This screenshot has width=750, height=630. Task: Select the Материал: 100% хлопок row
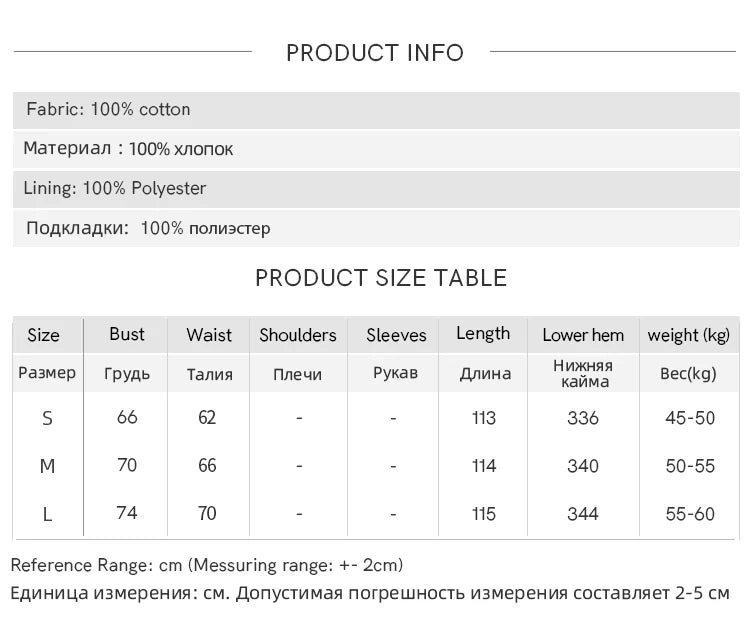click(376, 149)
